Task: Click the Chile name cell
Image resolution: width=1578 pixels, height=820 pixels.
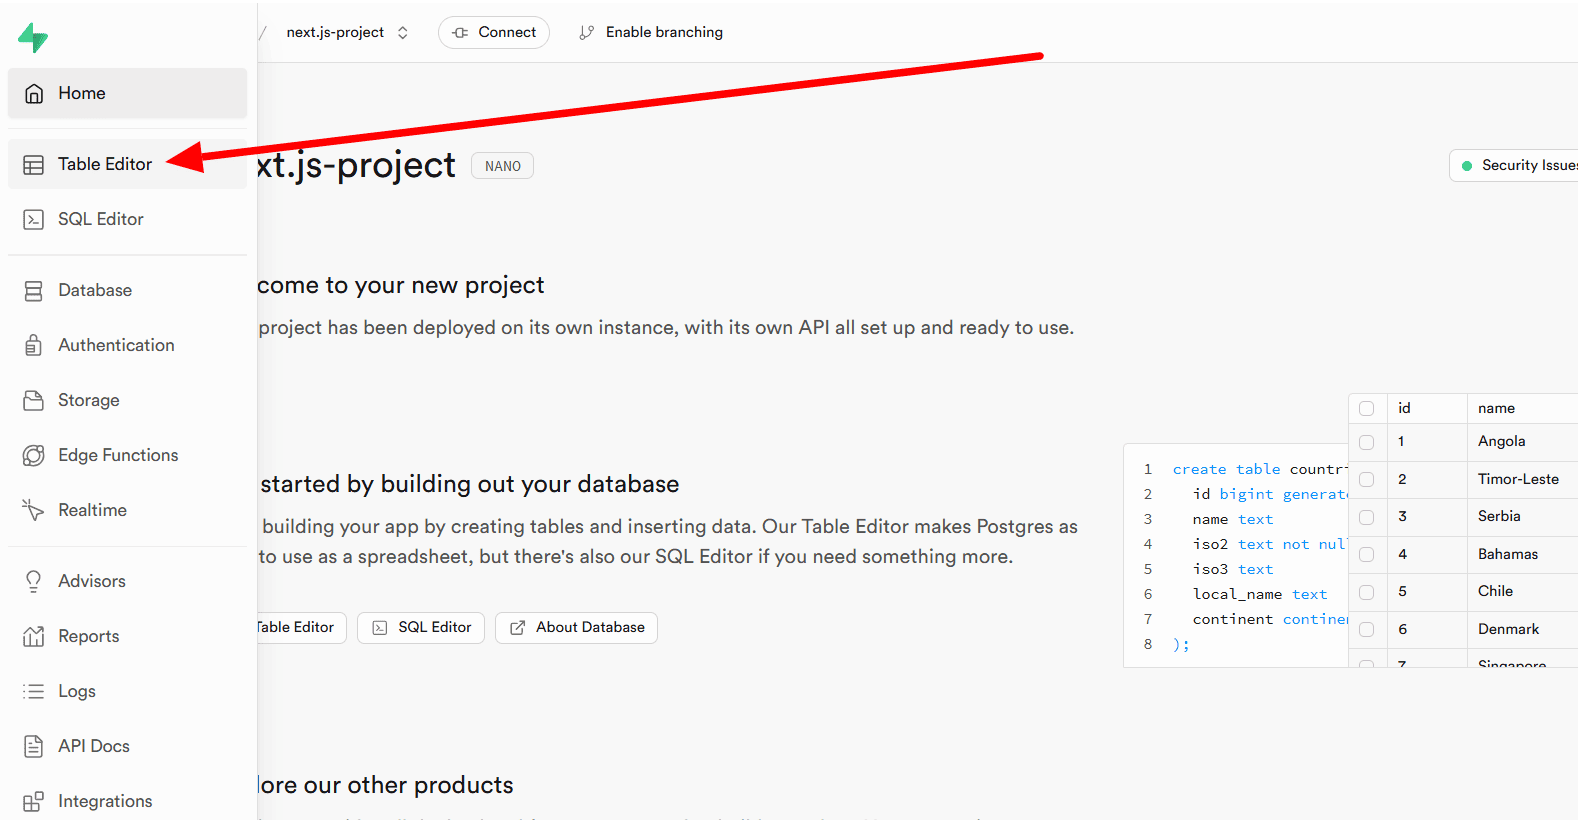Action: (x=1523, y=592)
